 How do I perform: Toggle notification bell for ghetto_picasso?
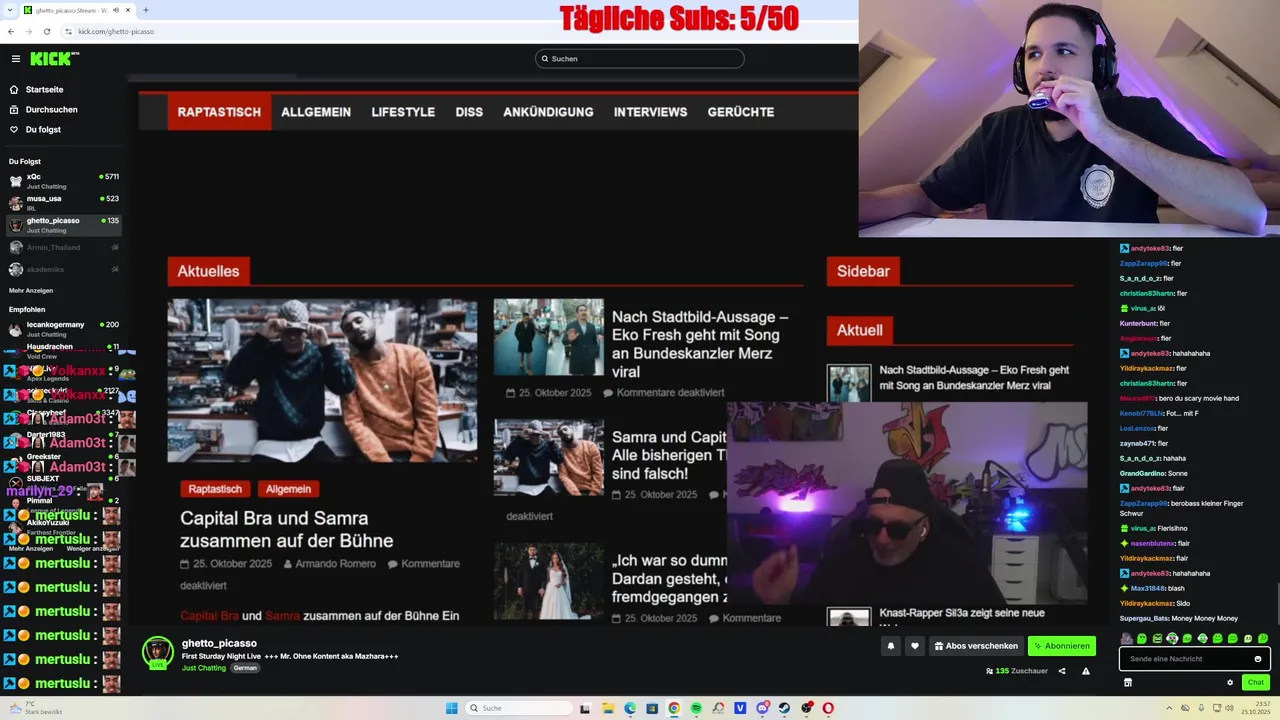[891, 646]
